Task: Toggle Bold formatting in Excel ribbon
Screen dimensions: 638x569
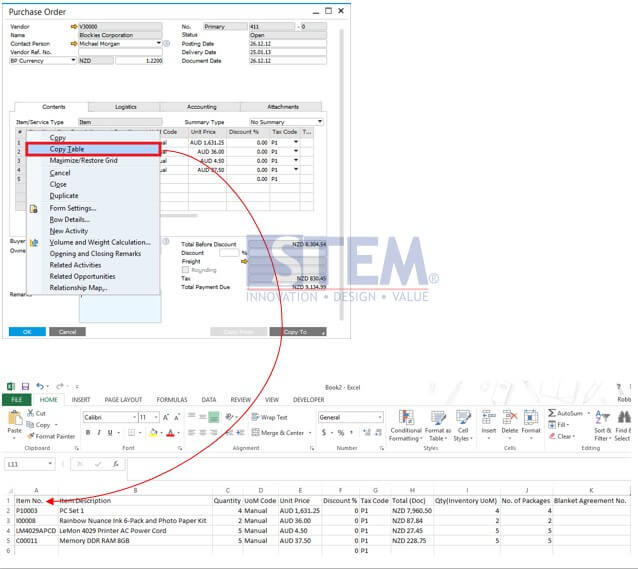Action: [x=88, y=433]
